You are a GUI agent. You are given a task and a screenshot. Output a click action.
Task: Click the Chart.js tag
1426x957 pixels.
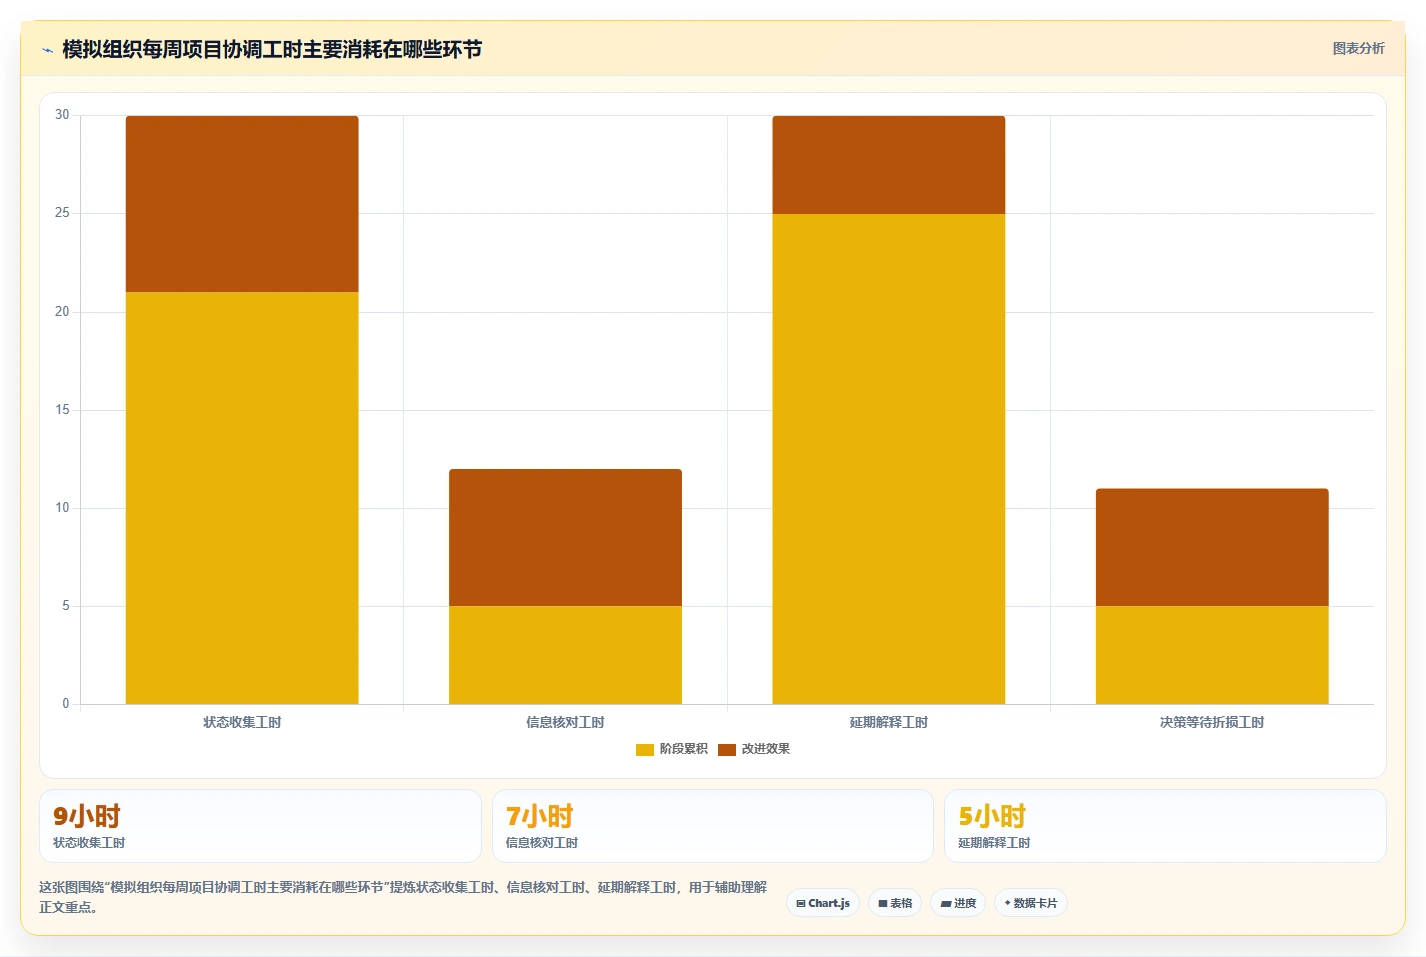click(823, 903)
